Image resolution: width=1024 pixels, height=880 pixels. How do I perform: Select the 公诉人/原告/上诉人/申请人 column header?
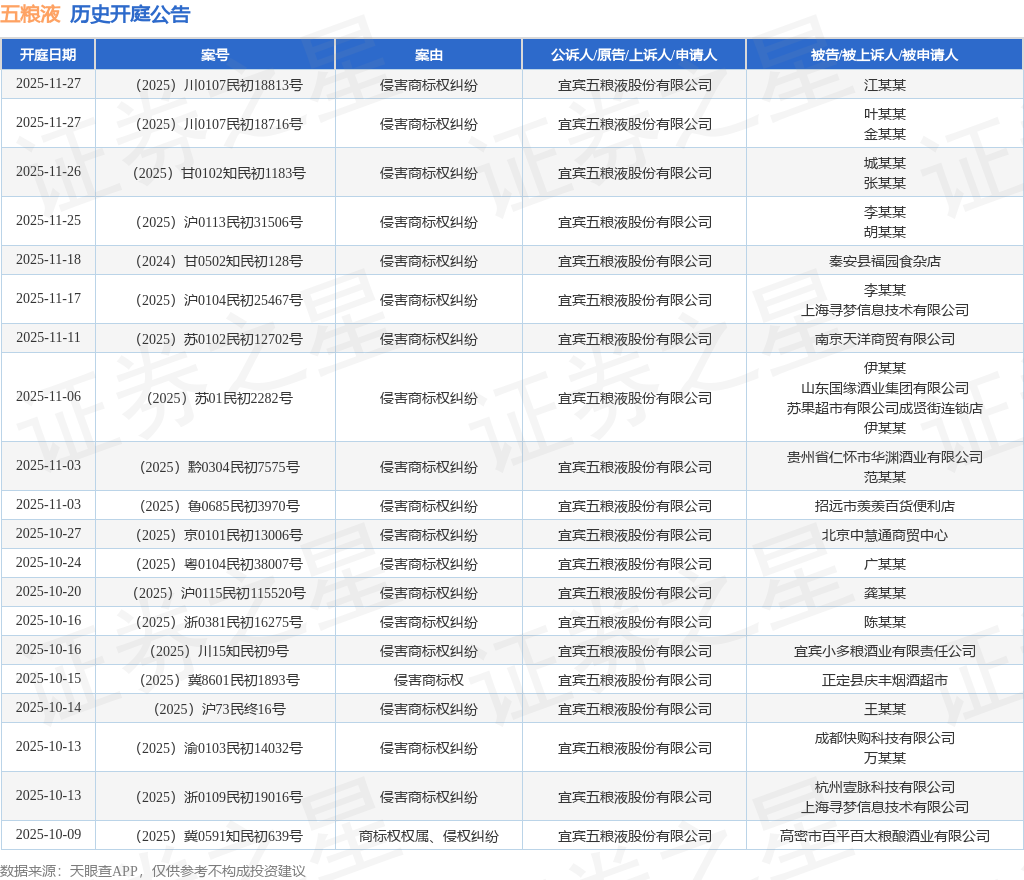[x=633, y=55]
